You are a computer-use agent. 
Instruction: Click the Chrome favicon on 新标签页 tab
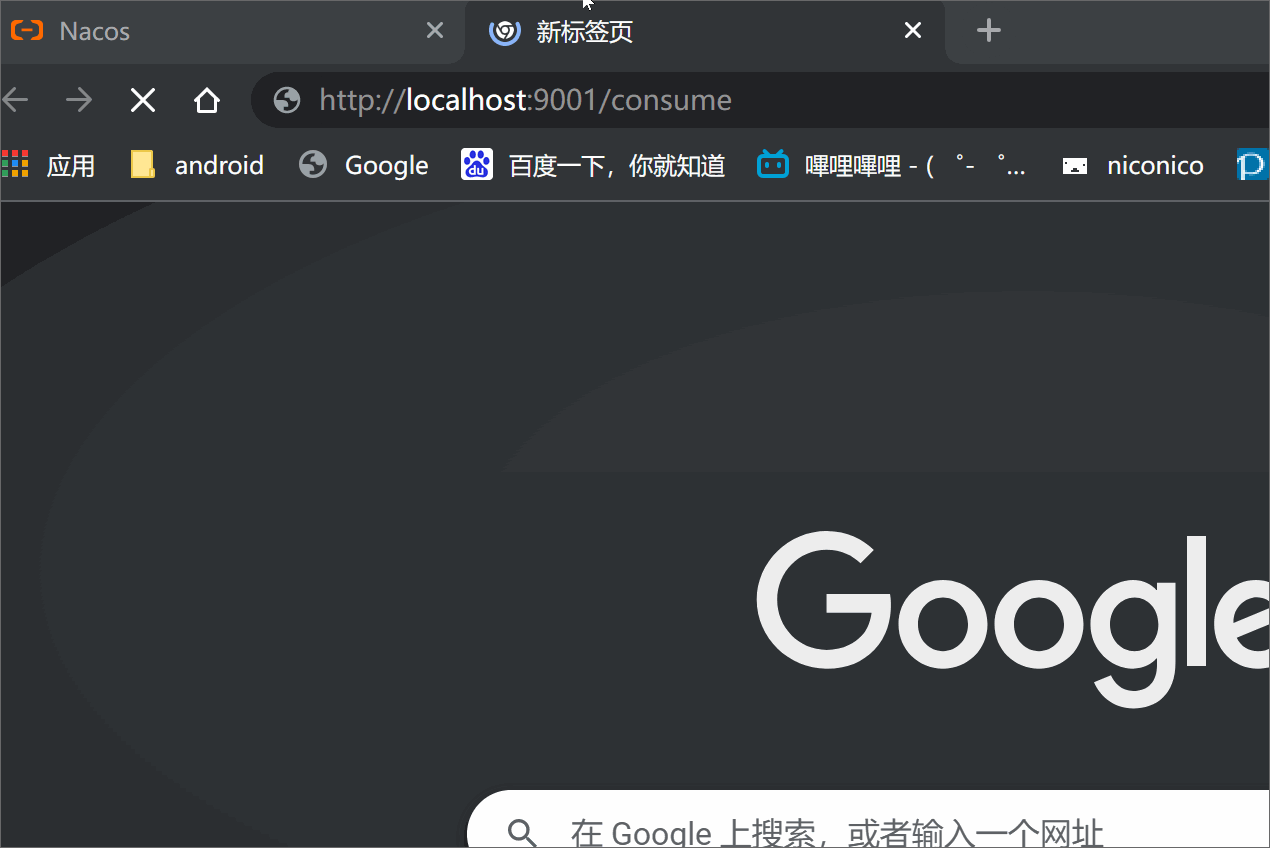(504, 32)
